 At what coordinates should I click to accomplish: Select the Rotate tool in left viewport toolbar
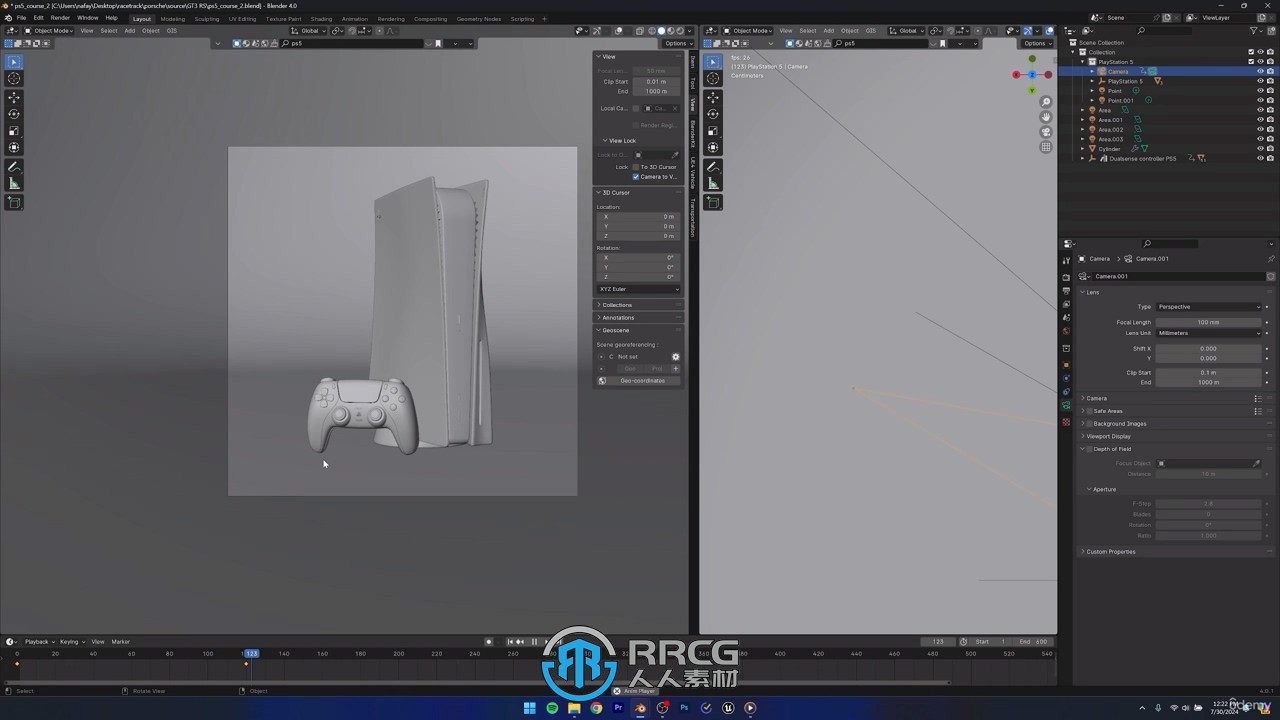tap(14, 114)
